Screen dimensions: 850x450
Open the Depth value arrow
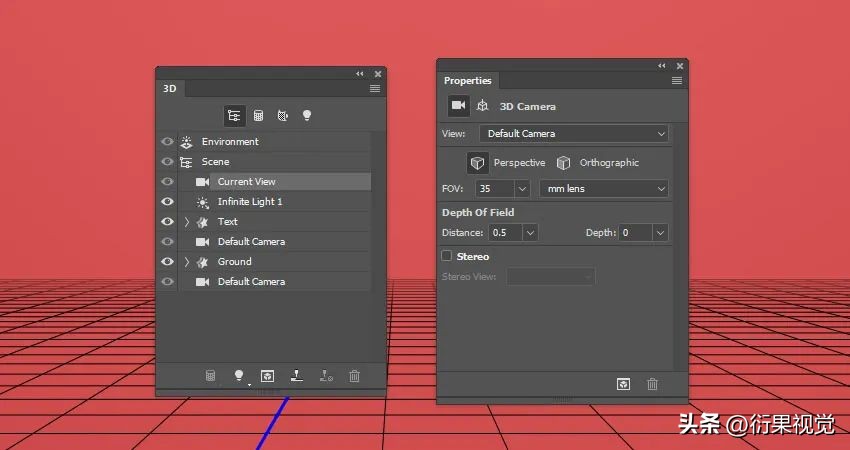coord(660,233)
